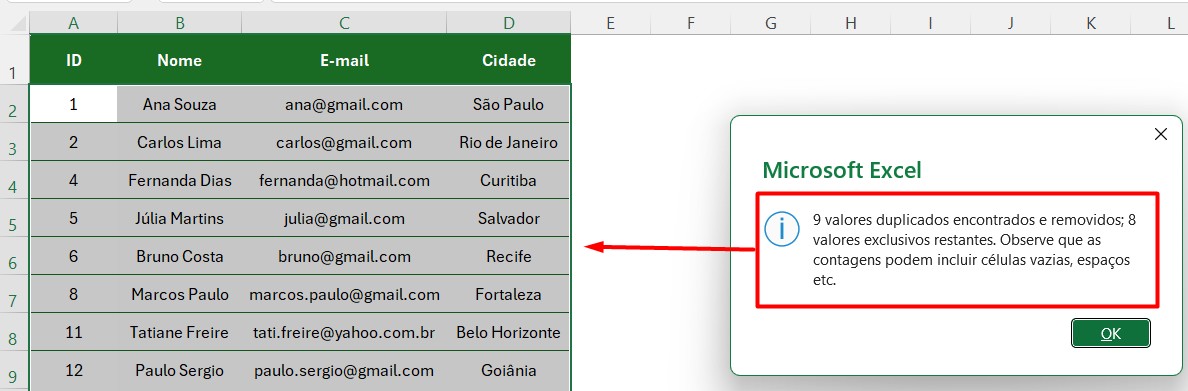Select row 5 header
The image size is (1188, 391).
[x=14, y=217]
